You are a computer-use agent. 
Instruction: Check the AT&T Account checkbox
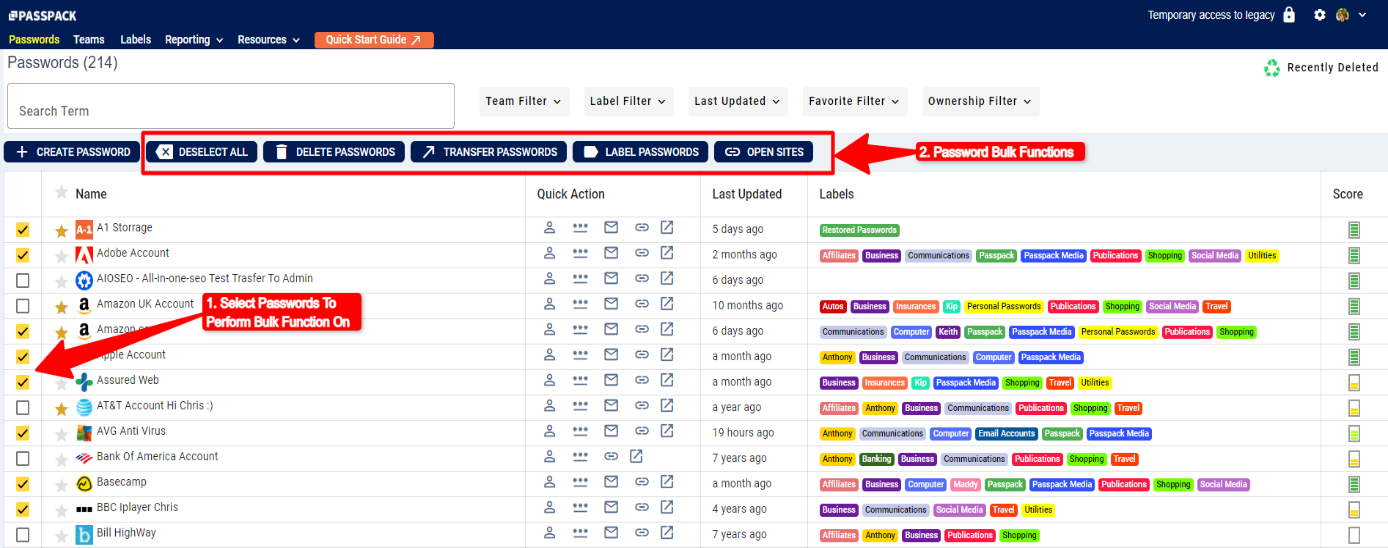coord(23,408)
